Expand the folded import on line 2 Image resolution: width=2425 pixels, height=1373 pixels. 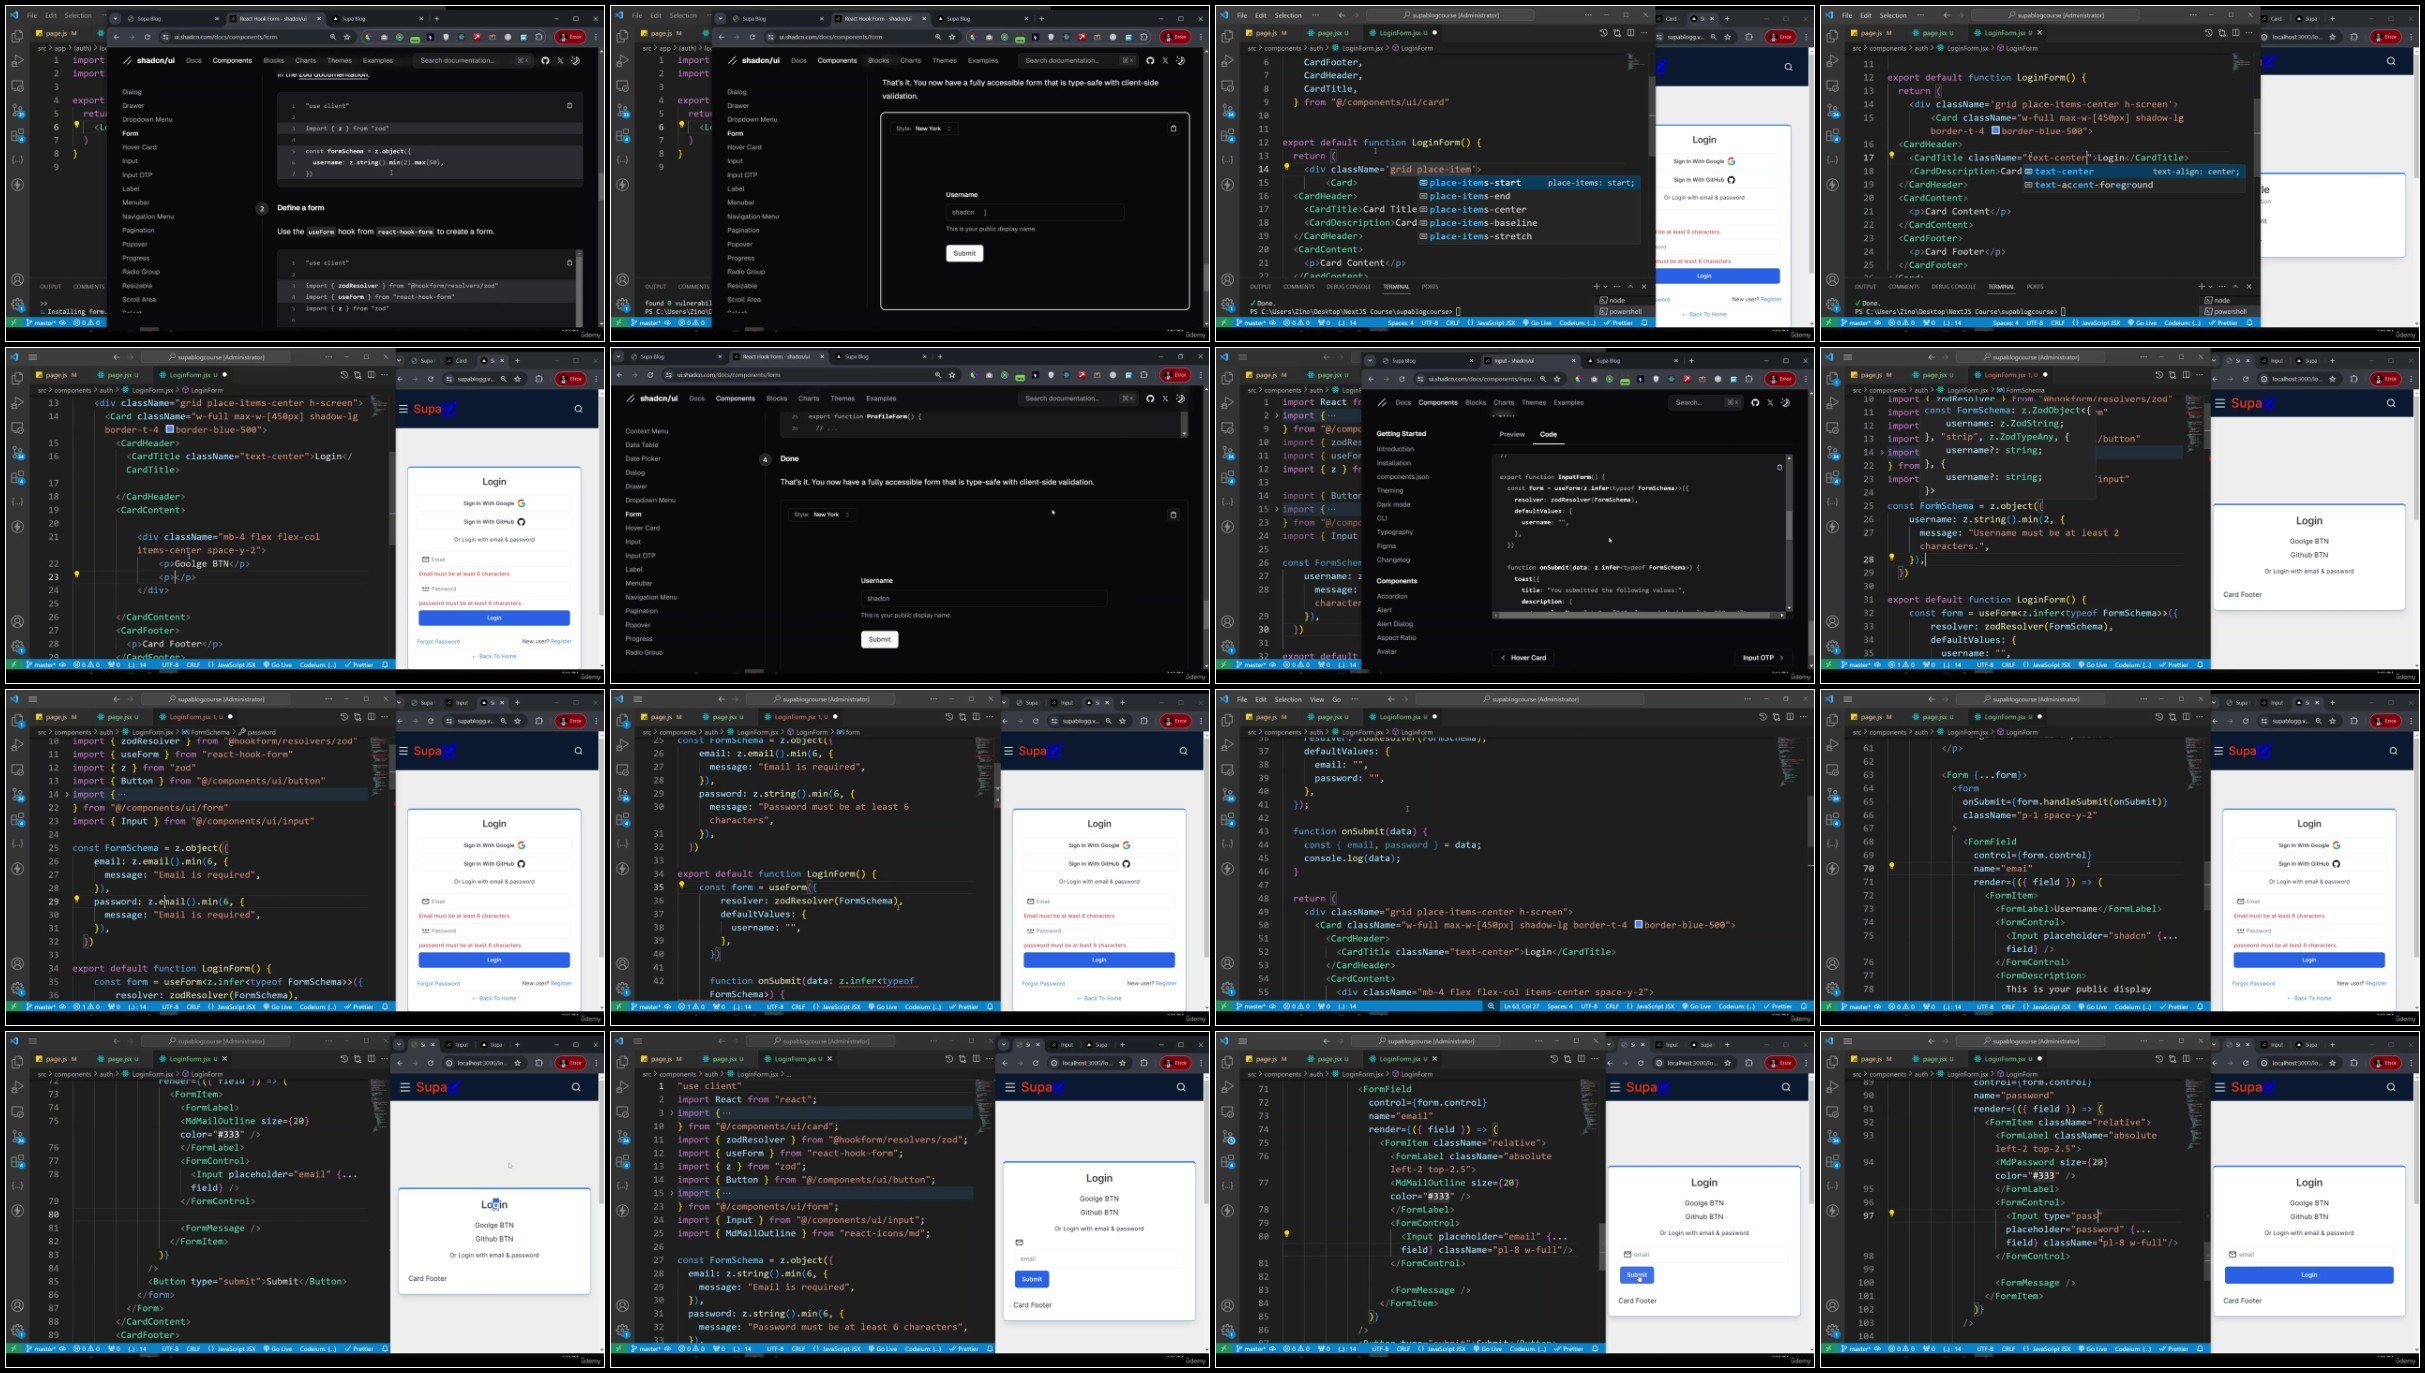(x=1276, y=415)
